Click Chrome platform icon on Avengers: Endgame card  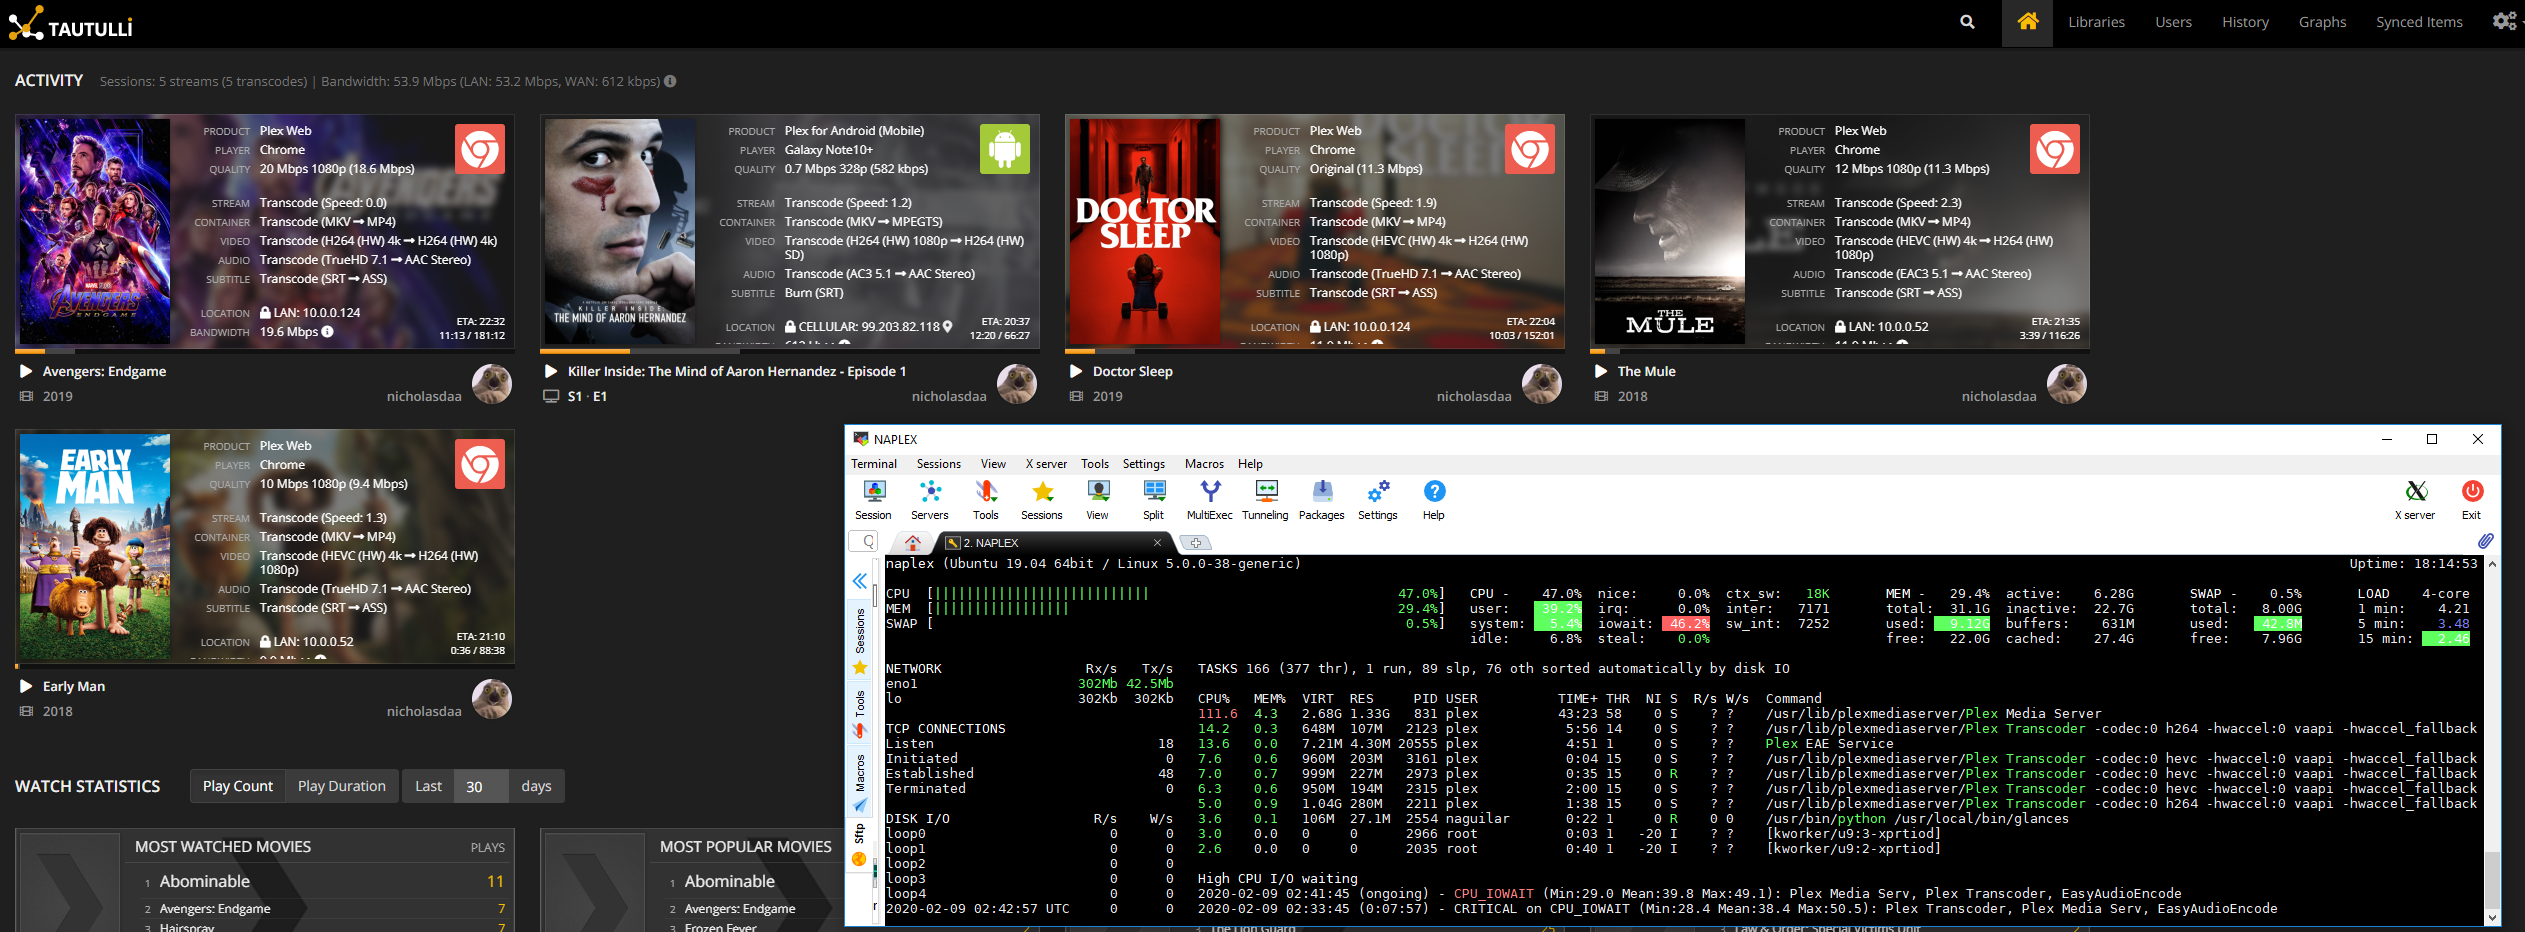[480, 149]
